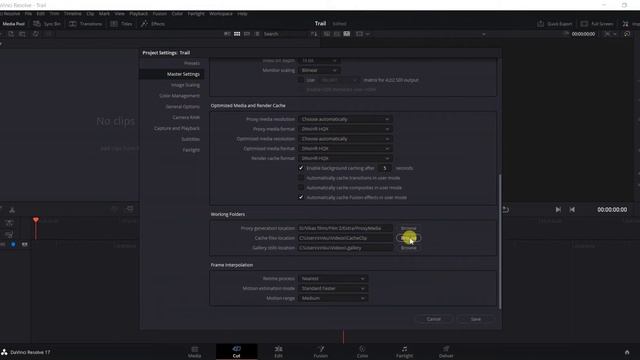Toggle the Use matrix for 4:2:2 SDI checkbox
This screenshot has width=640, height=360.
[x=301, y=80]
